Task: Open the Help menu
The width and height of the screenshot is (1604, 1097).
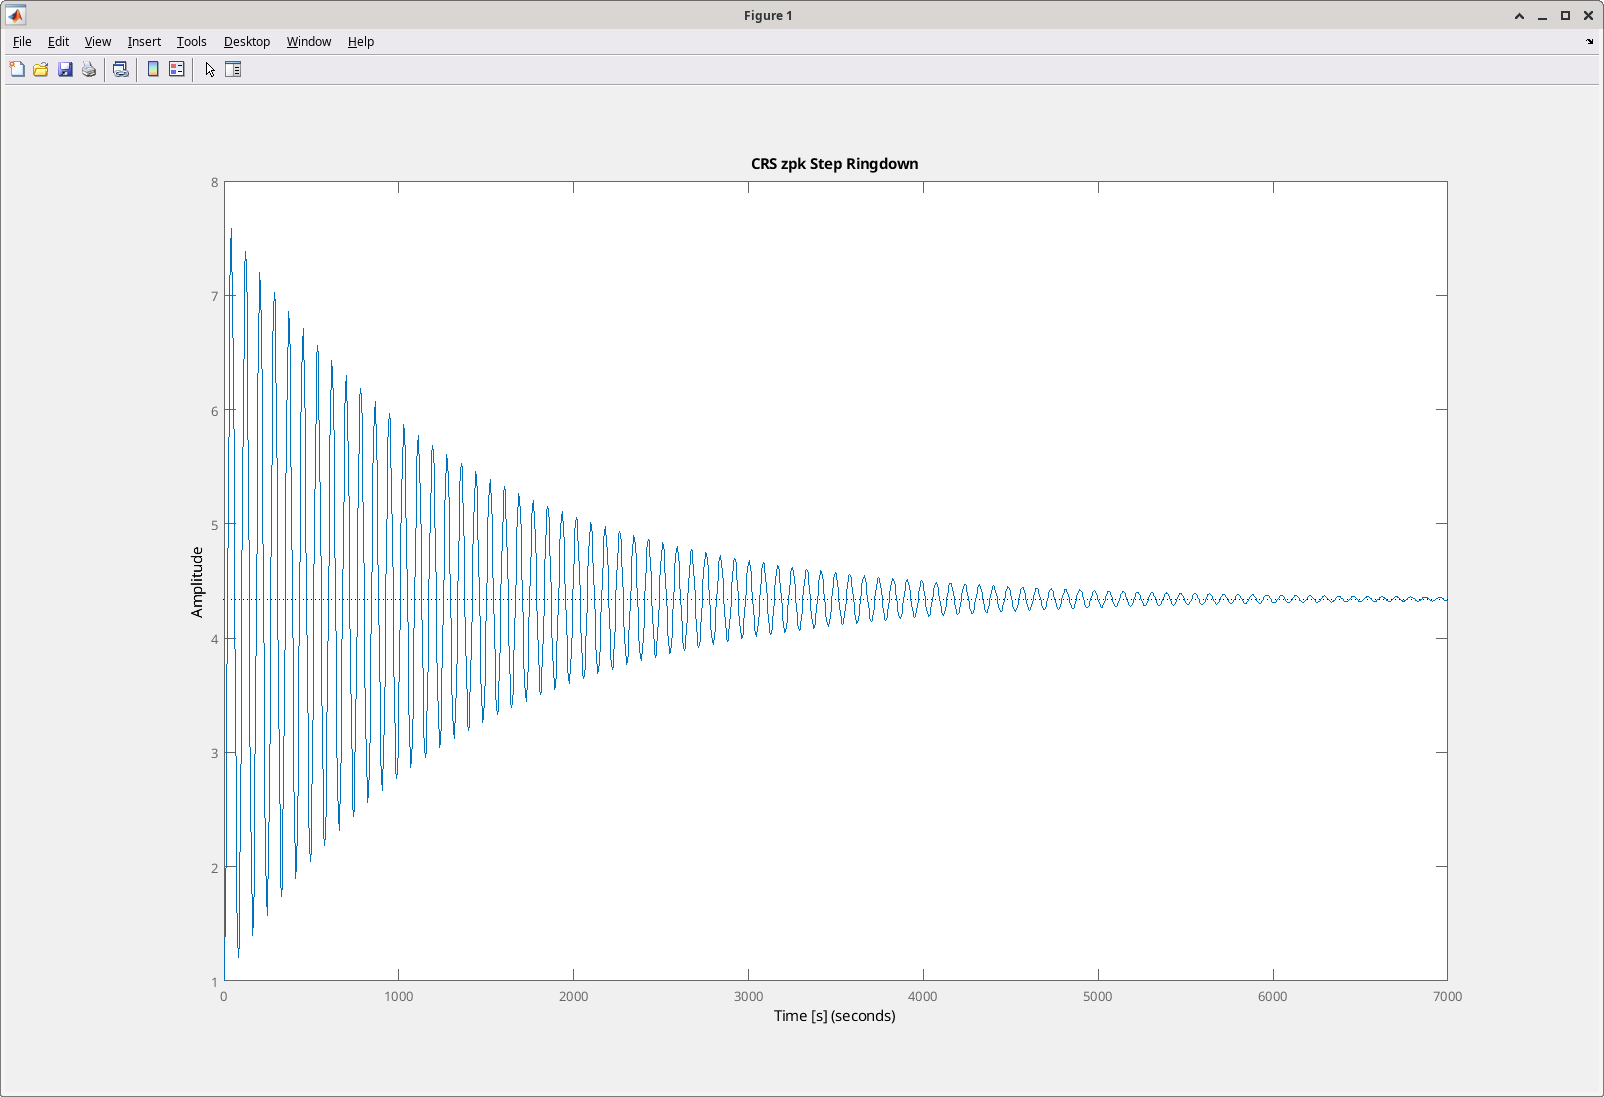Action: pos(361,41)
